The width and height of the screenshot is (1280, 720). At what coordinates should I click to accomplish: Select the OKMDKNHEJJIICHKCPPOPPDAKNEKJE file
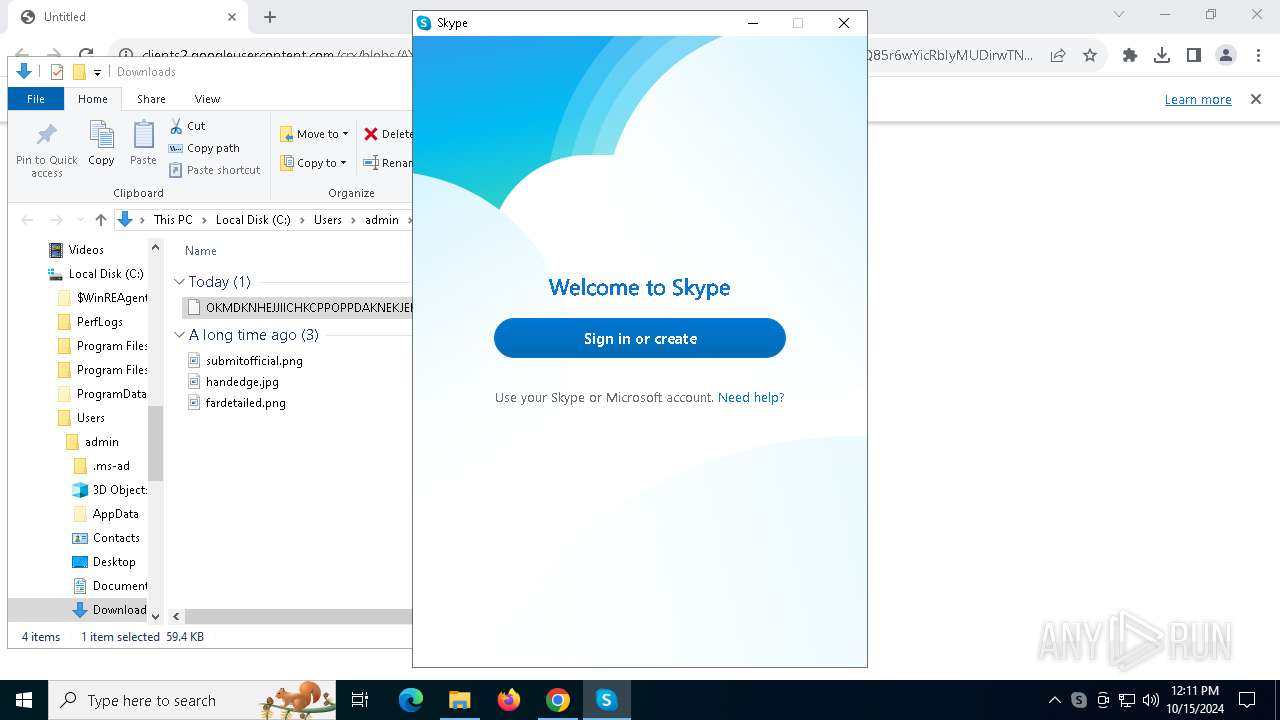298,308
